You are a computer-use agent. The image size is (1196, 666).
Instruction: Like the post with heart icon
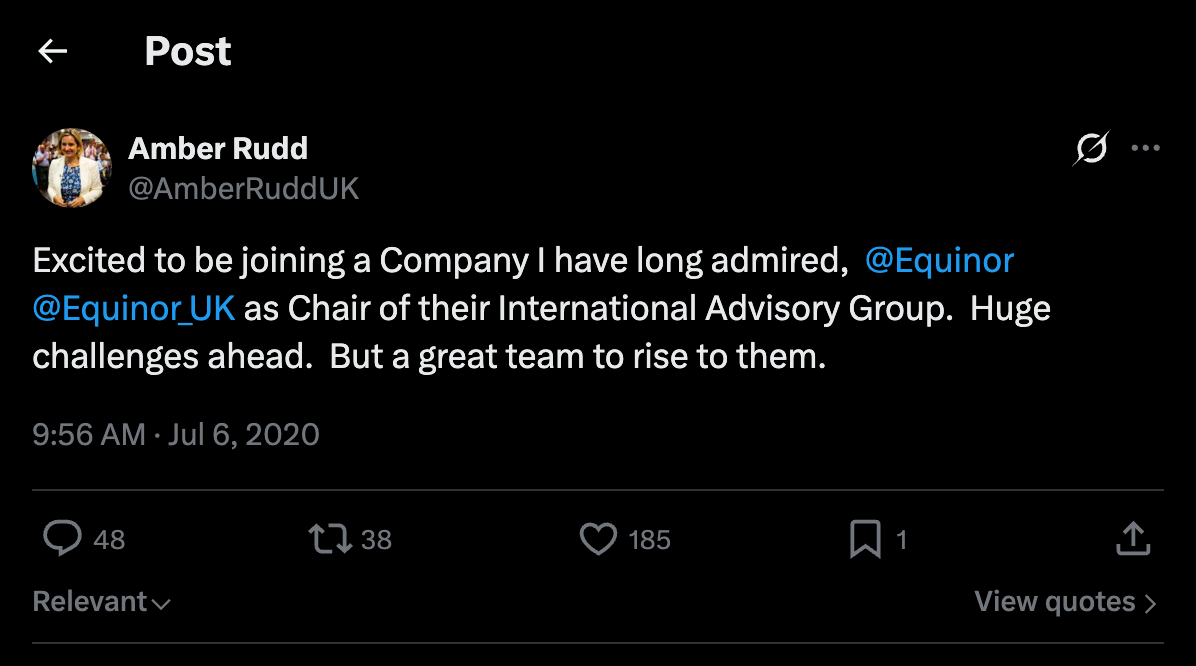(x=598, y=540)
